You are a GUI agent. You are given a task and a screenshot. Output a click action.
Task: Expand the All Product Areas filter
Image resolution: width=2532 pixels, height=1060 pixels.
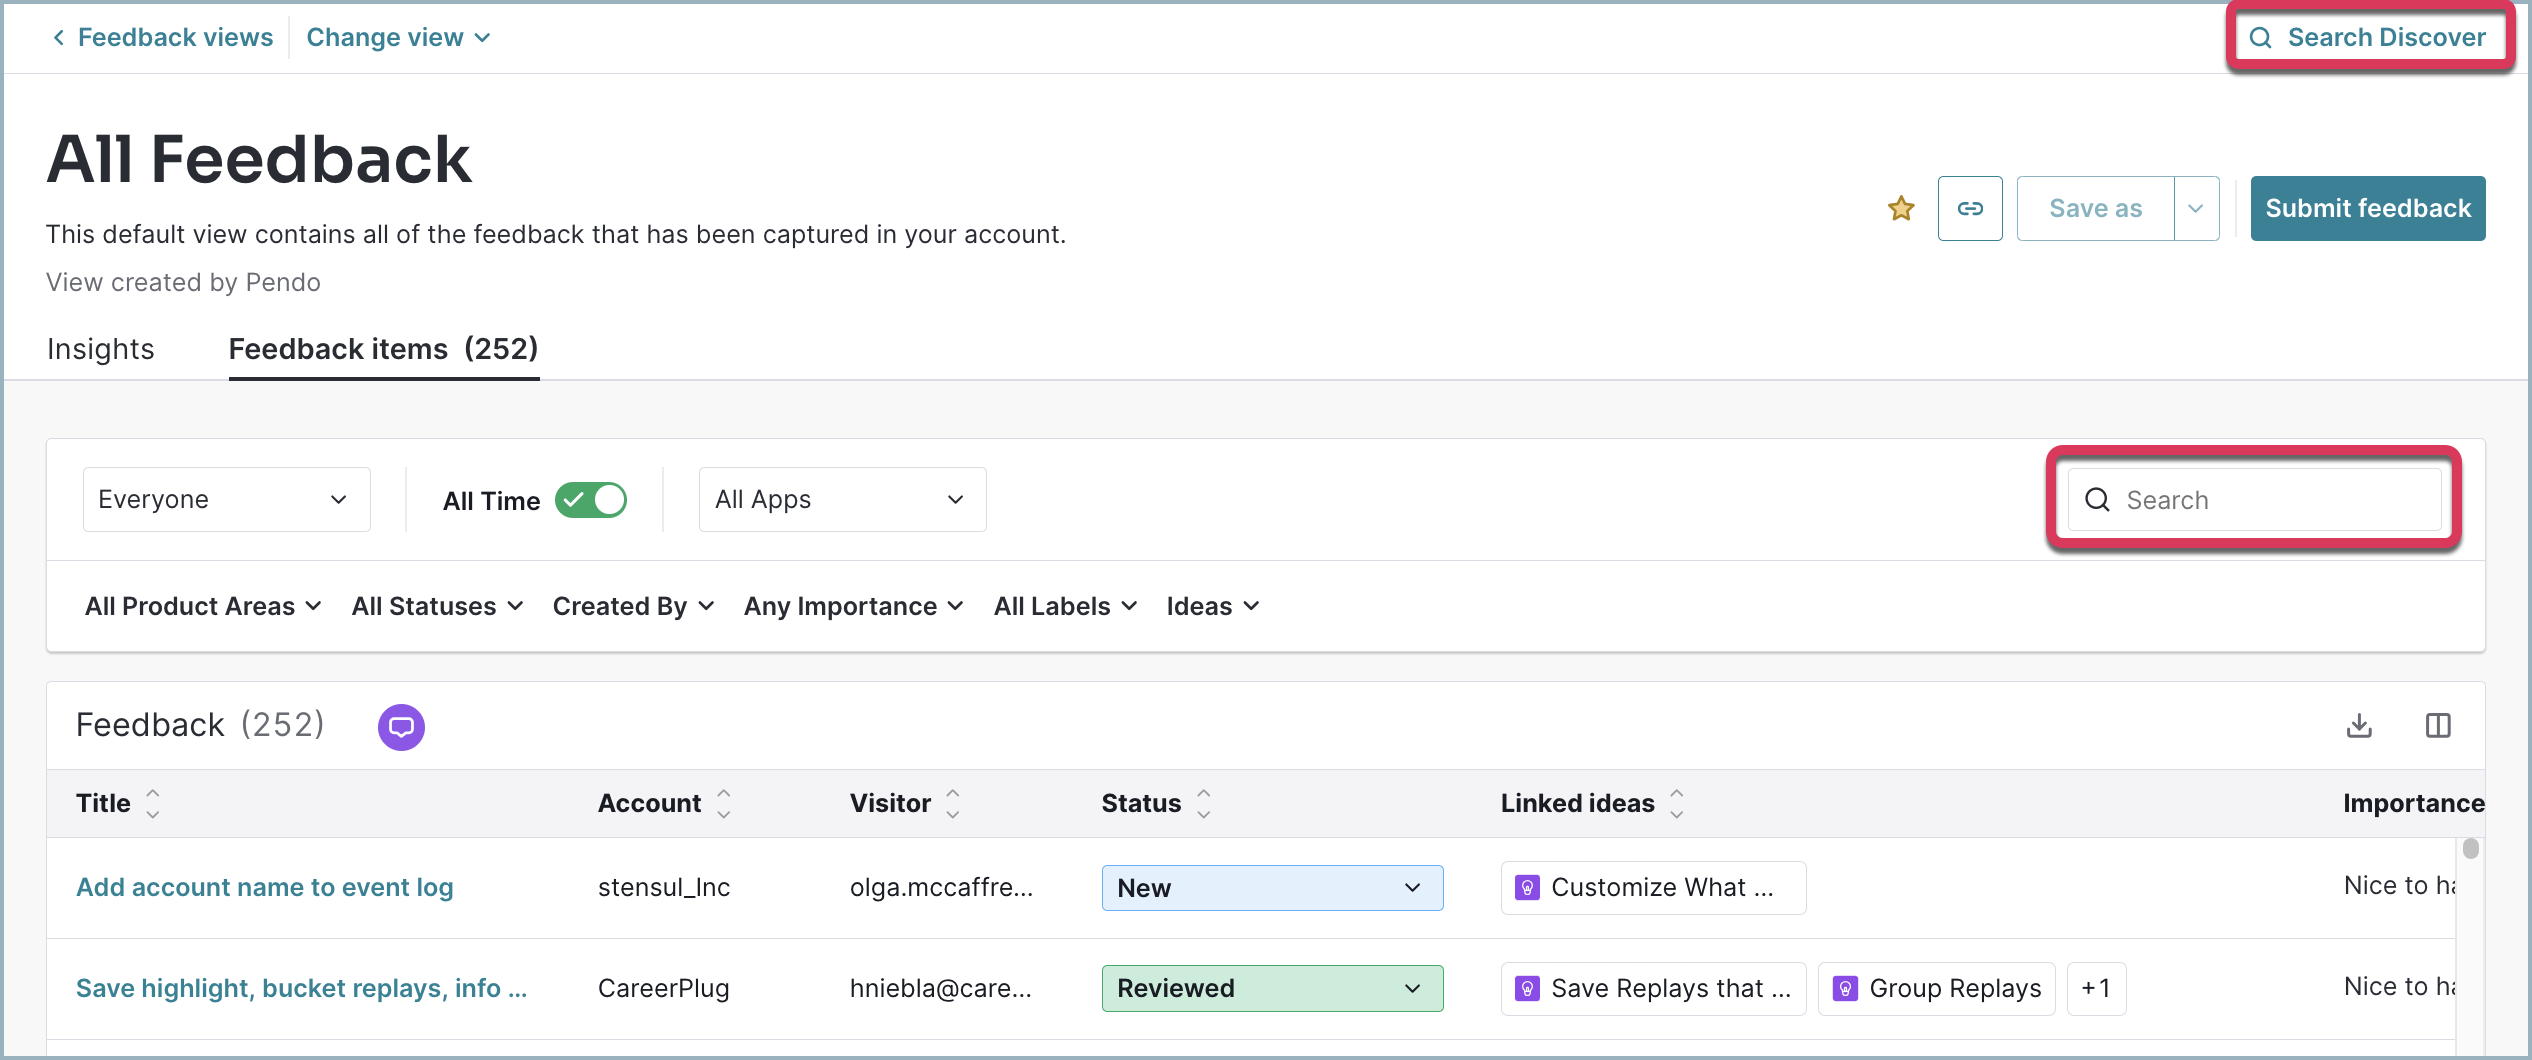click(x=203, y=606)
